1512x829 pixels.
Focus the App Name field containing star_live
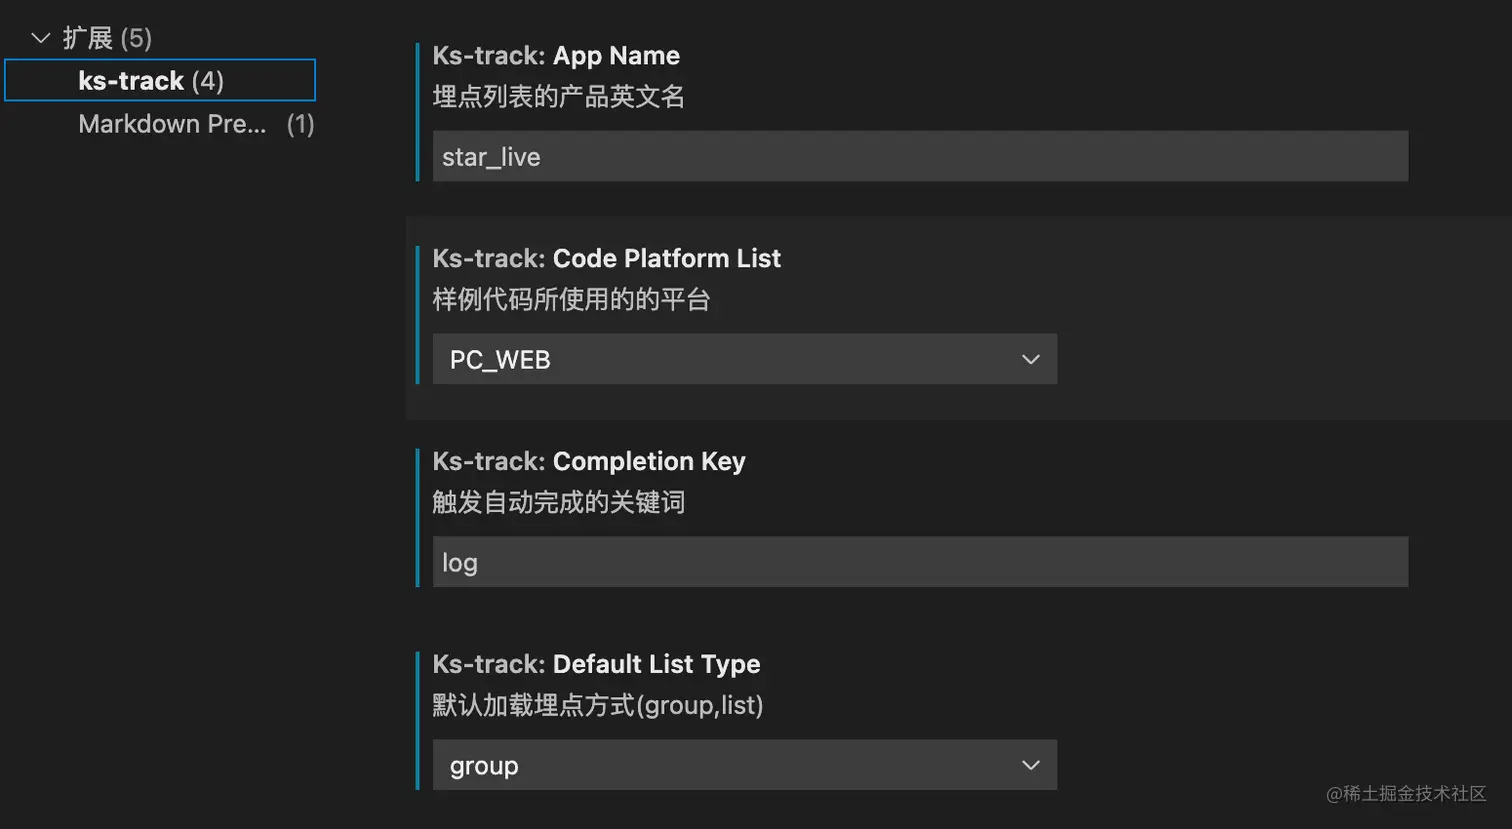pyautogui.click(x=919, y=156)
